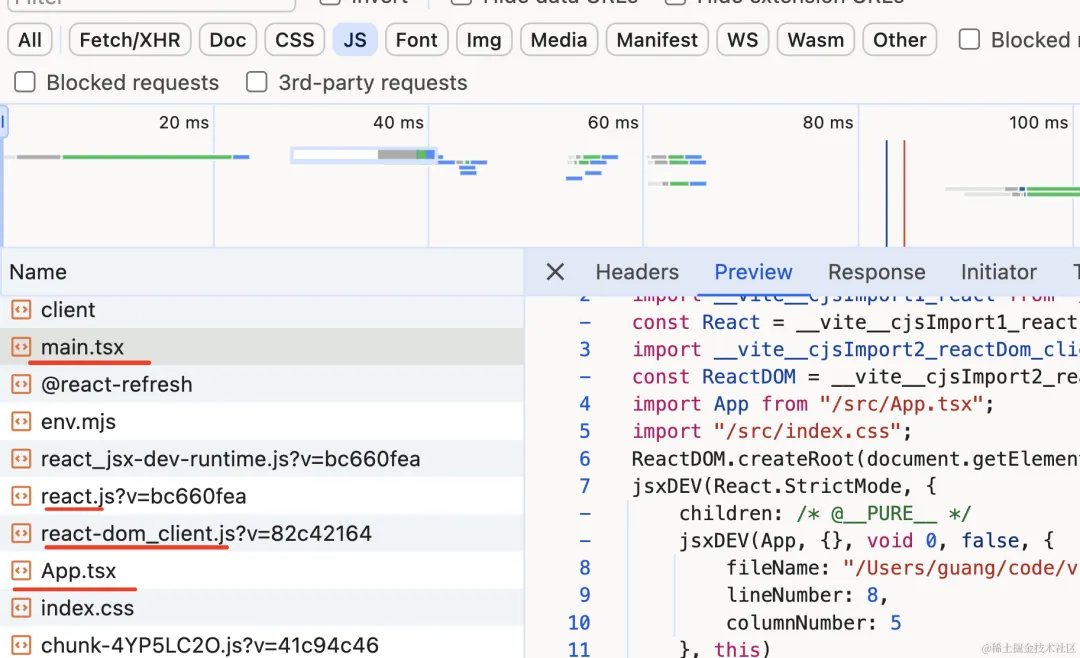1080x658 pixels.
Task: Click the script icon beside client
Action: click(x=21, y=310)
